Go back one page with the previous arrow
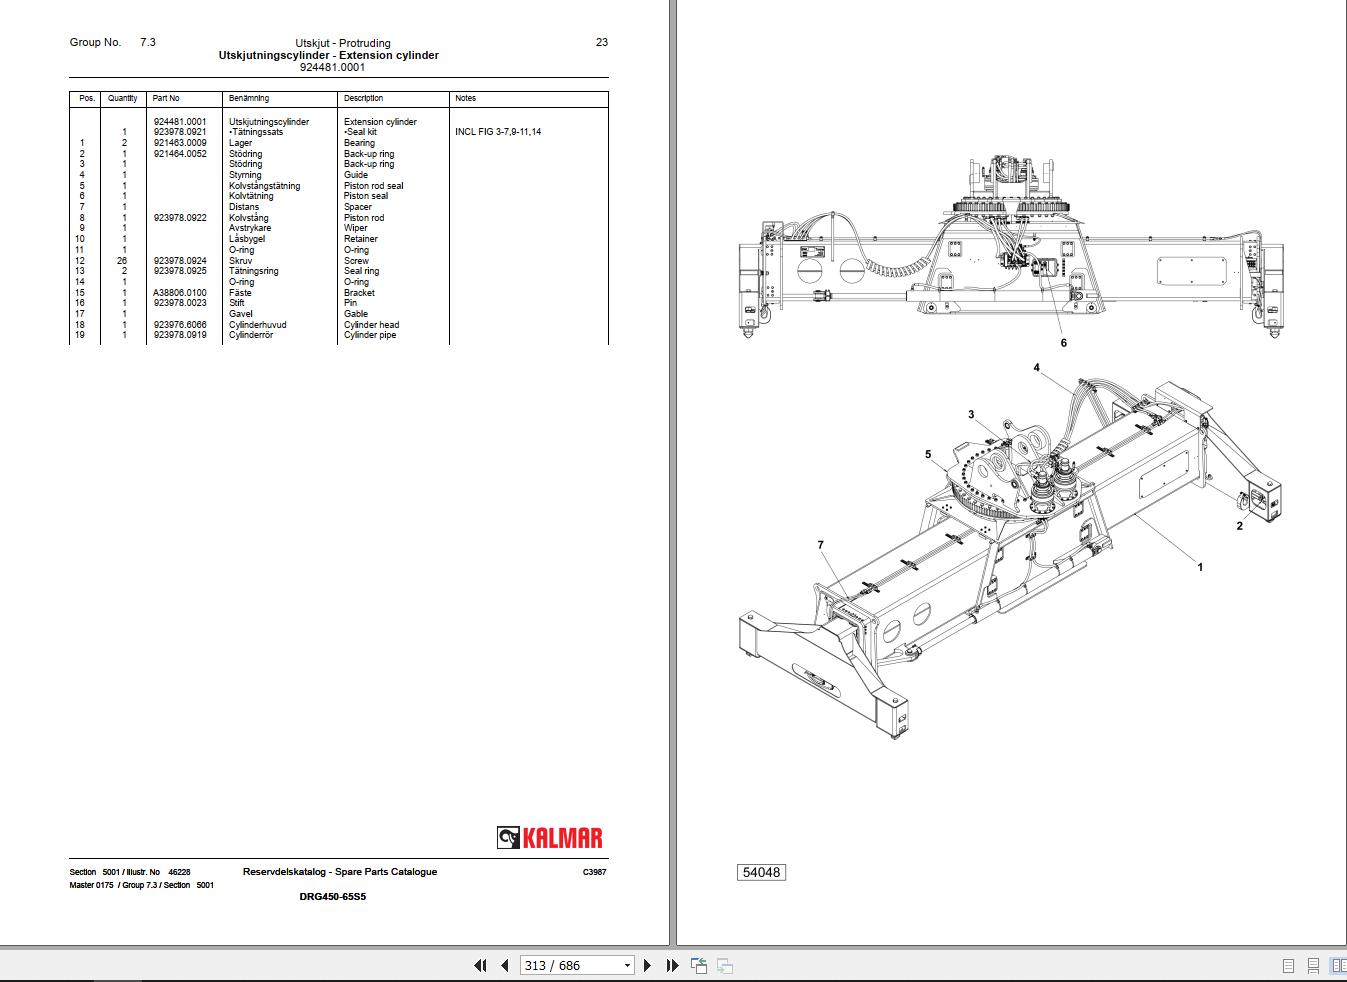The height and width of the screenshot is (982, 1347). pyautogui.click(x=504, y=966)
